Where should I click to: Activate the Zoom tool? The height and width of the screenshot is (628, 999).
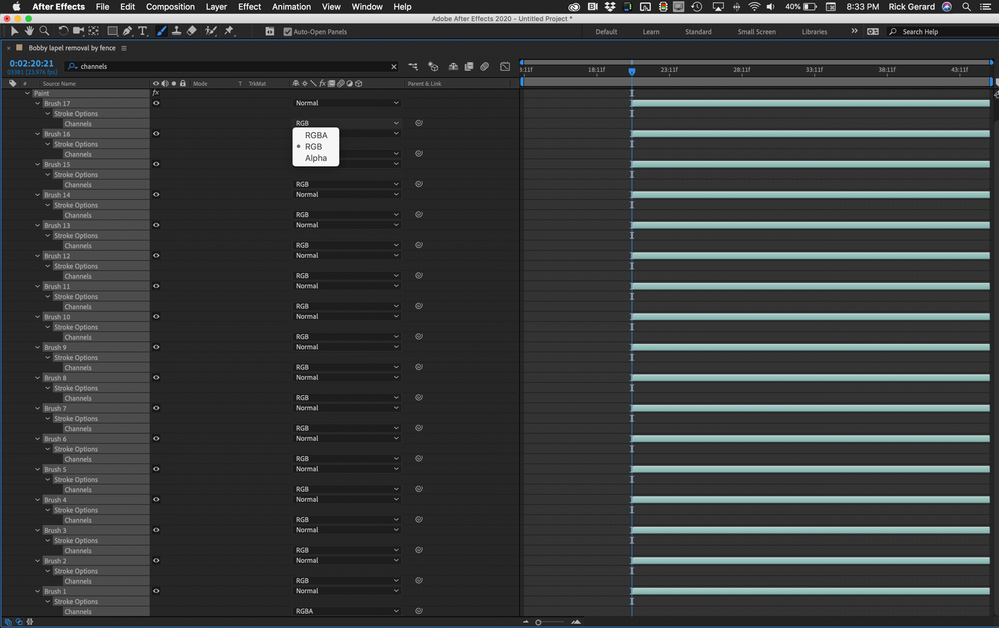pos(45,30)
